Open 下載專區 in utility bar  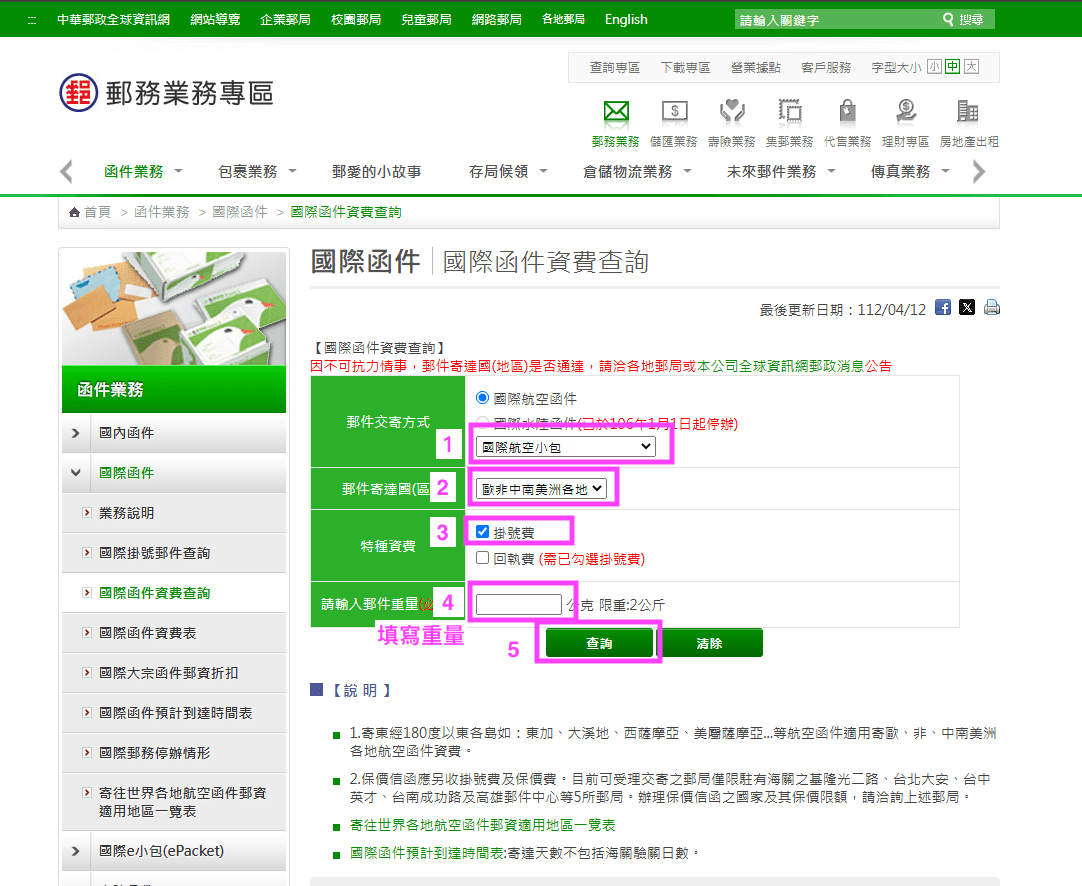click(685, 68)
